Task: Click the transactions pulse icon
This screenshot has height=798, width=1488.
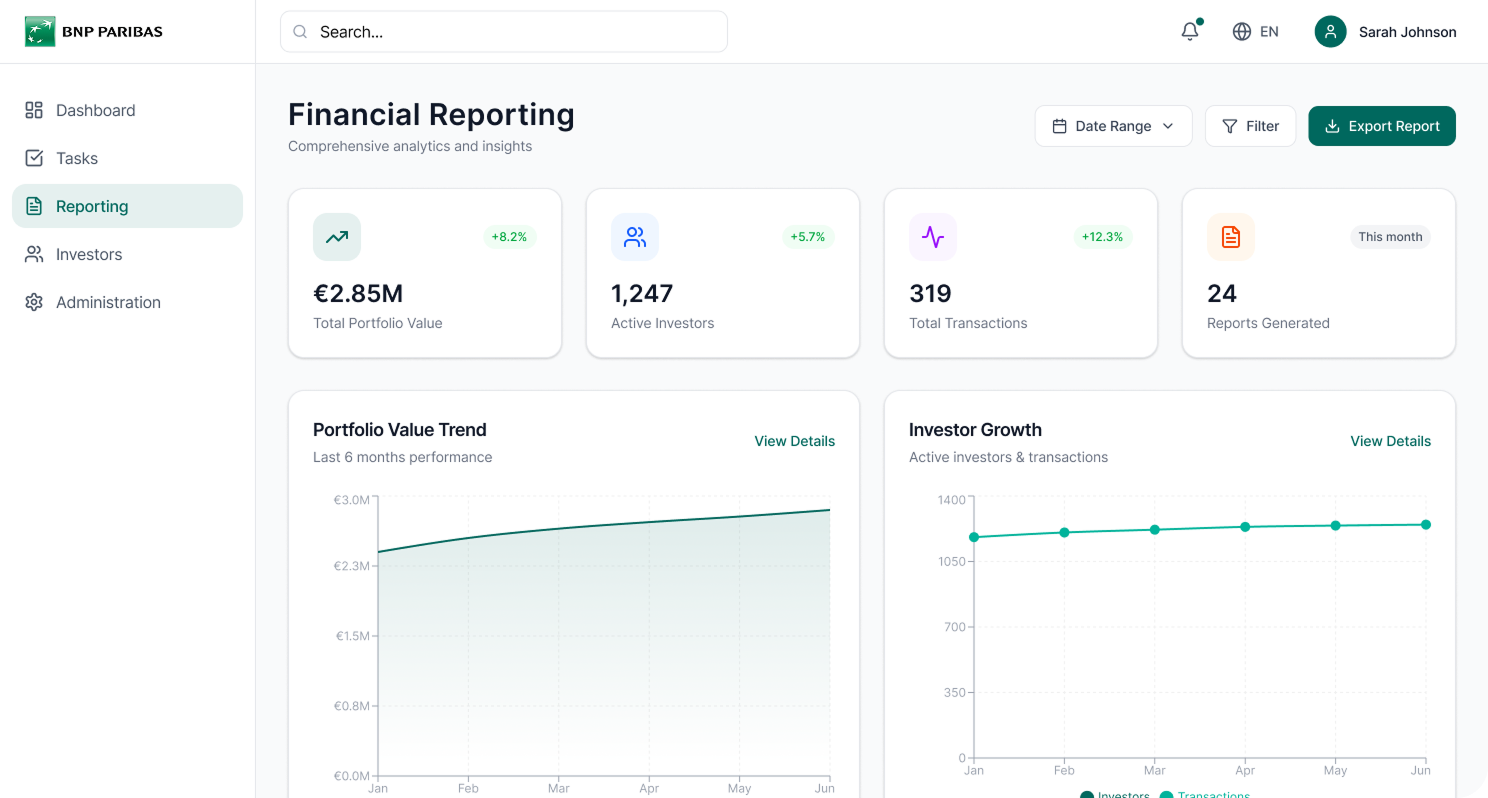Action: [932, 237]
